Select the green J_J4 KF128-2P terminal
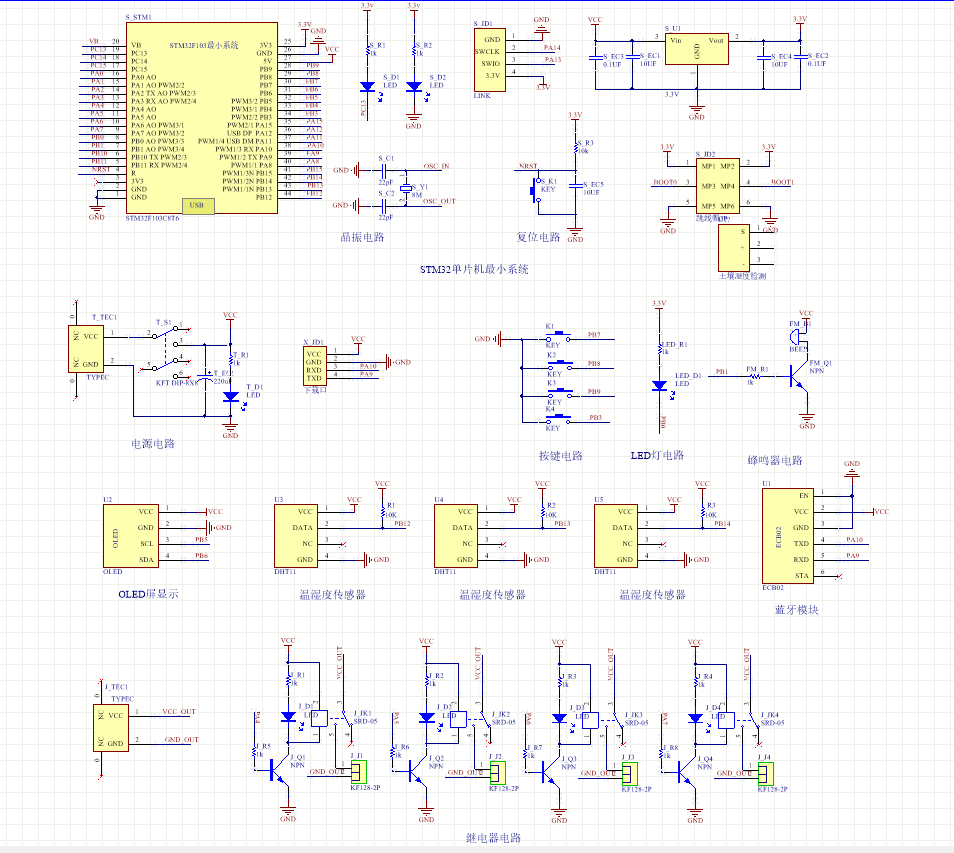Image resolution: width=954 pixels, height=853 pixels. 766,772
